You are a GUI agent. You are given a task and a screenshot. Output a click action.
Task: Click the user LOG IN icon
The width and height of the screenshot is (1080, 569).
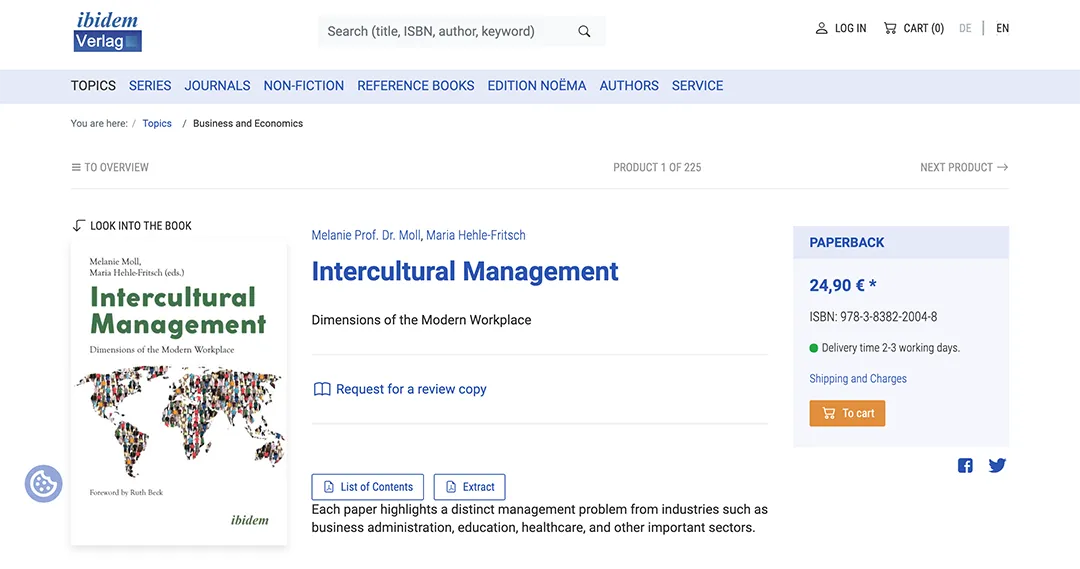[x=821, y=28]
